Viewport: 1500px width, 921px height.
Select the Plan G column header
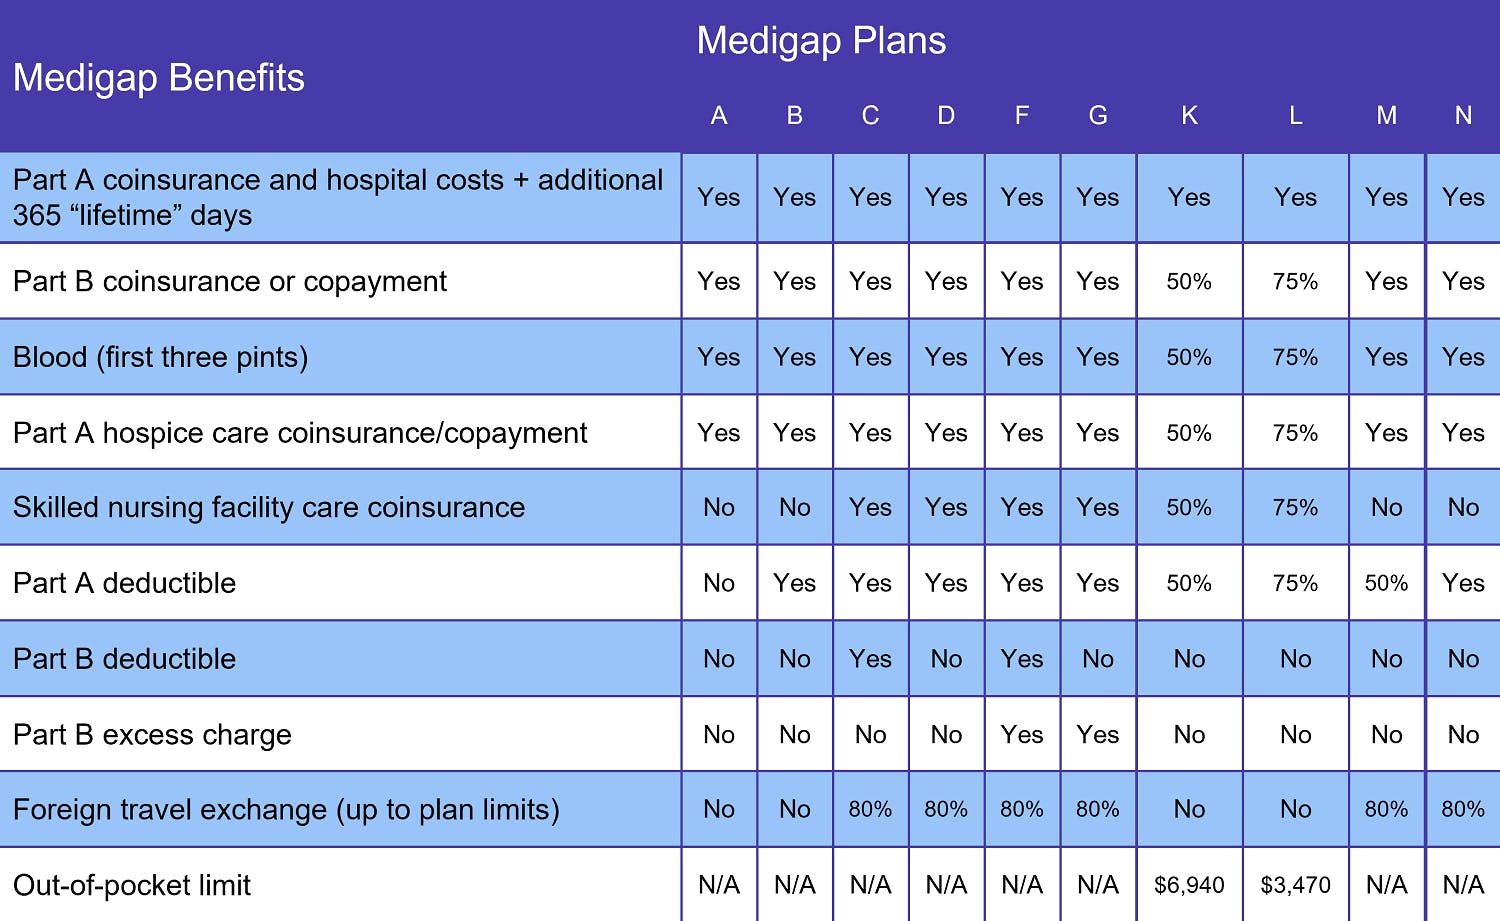point(1097,116)
